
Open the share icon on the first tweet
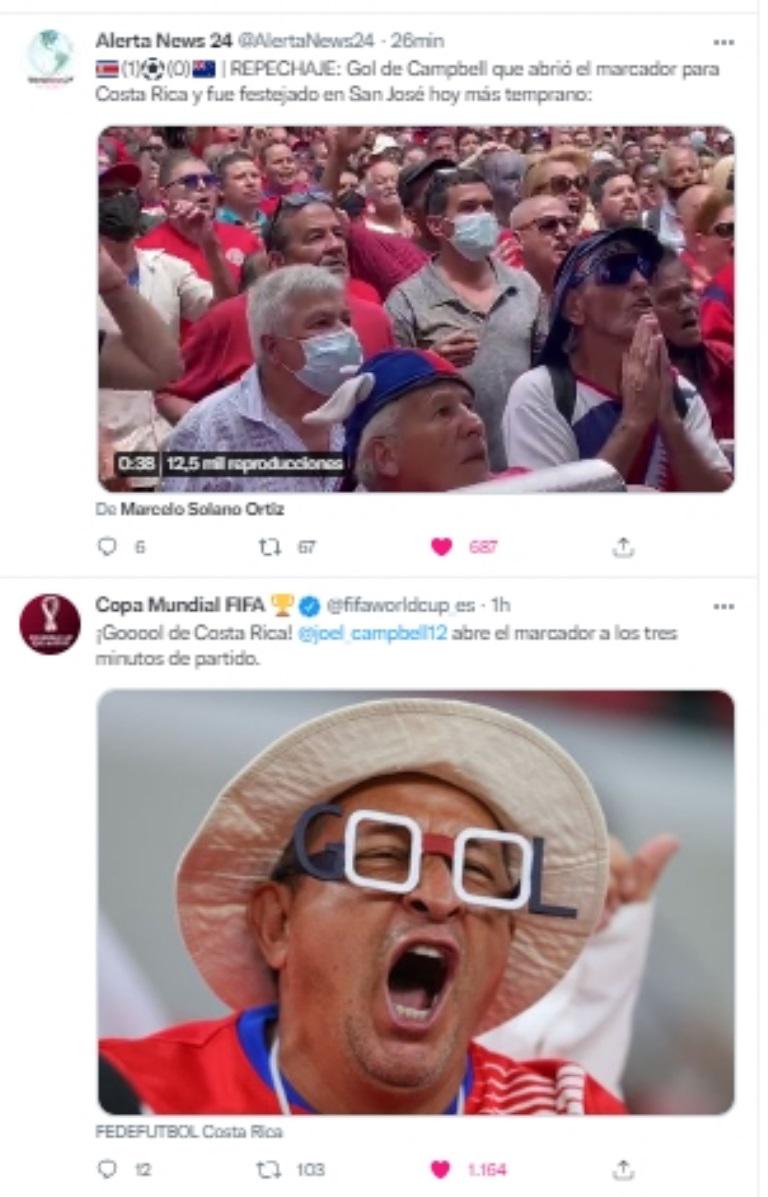point(624,545)
